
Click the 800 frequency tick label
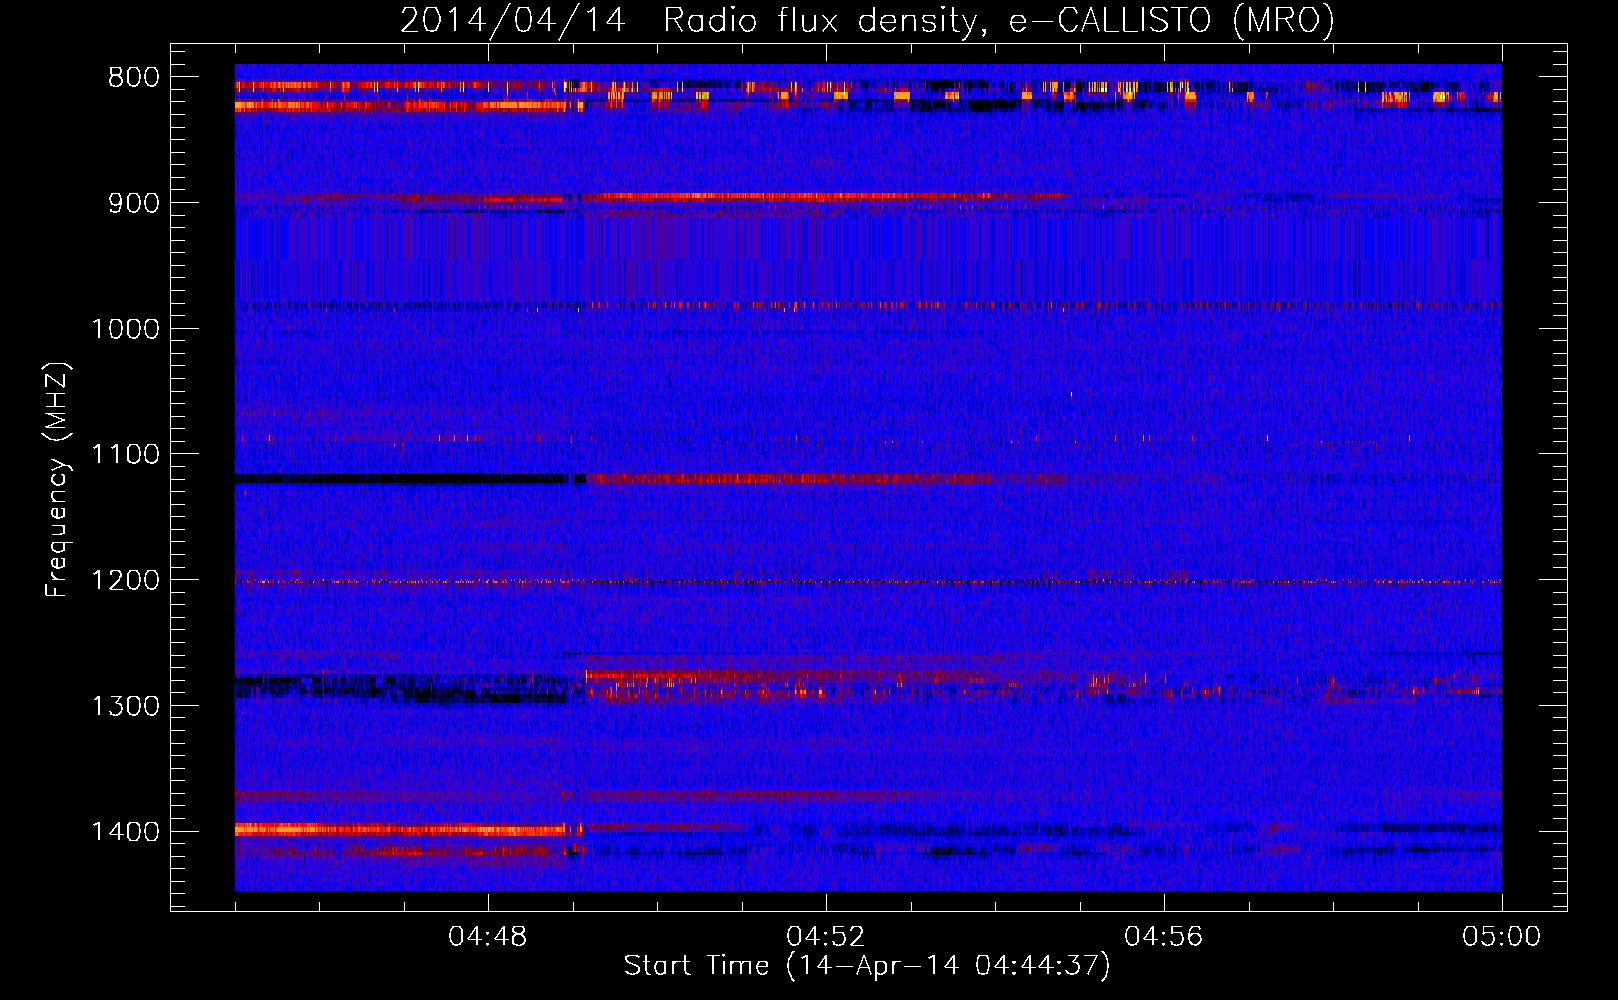(134, 78)
